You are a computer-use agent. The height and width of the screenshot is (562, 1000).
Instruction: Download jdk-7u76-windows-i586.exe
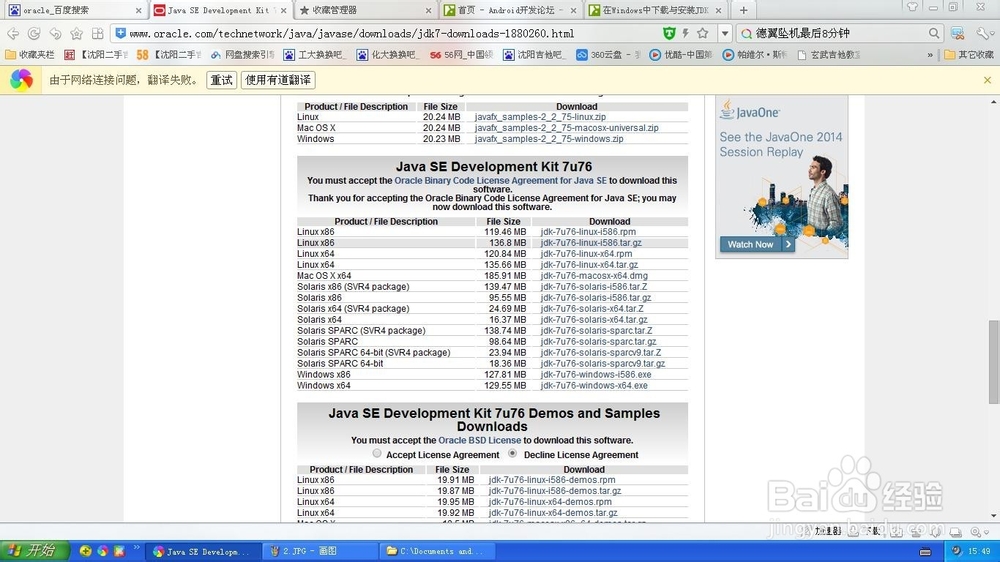(x=596, y=374)
